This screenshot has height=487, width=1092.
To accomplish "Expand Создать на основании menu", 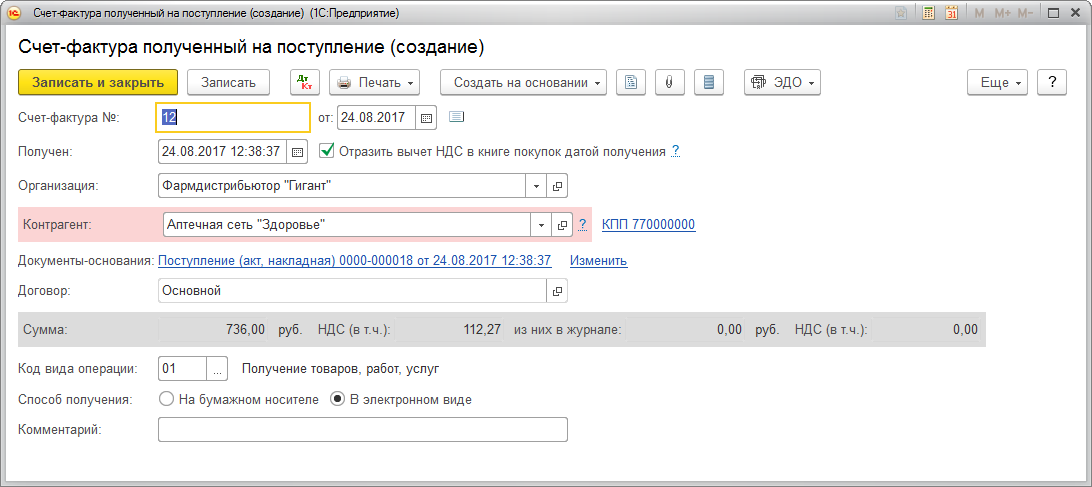I will pos(523,82).
